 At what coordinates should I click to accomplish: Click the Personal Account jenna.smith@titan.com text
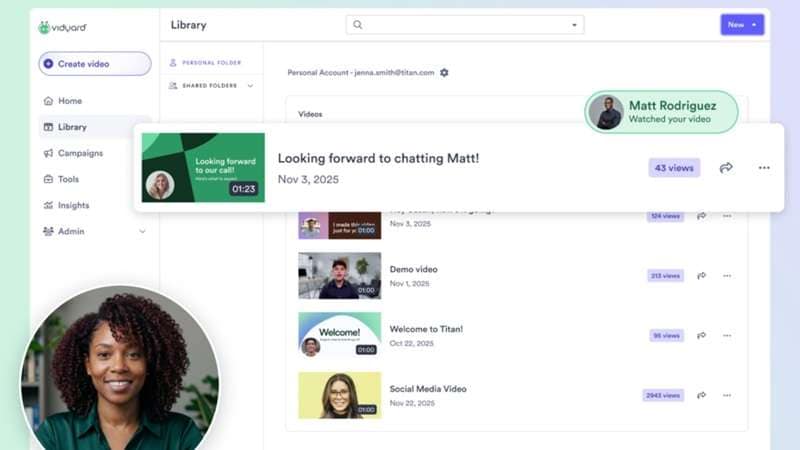(361, 73)
